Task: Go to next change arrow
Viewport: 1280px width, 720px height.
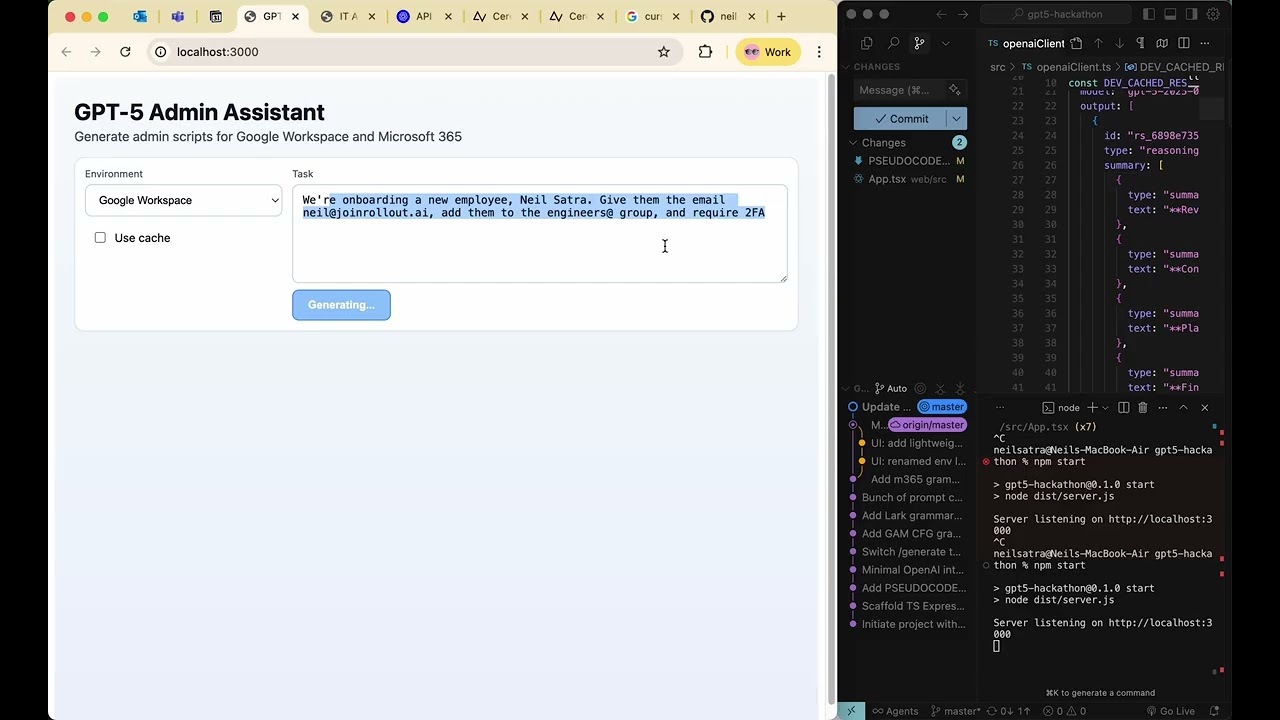Action: 1119,43
